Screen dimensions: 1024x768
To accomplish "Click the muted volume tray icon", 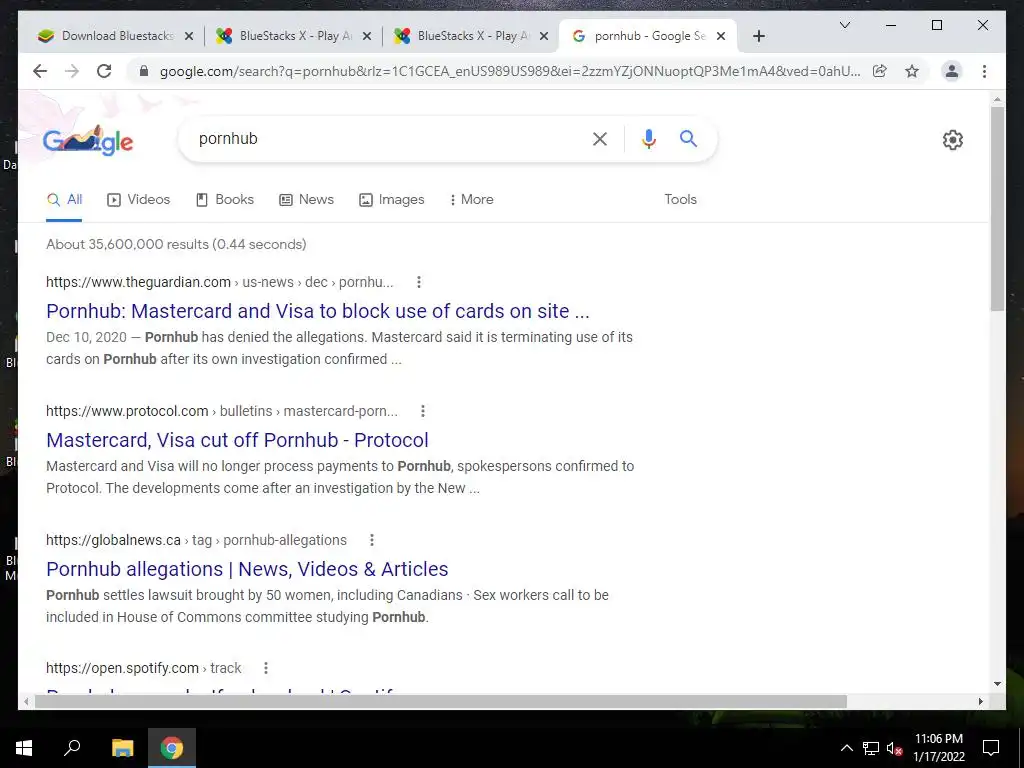I will click(x=895, y=748).
